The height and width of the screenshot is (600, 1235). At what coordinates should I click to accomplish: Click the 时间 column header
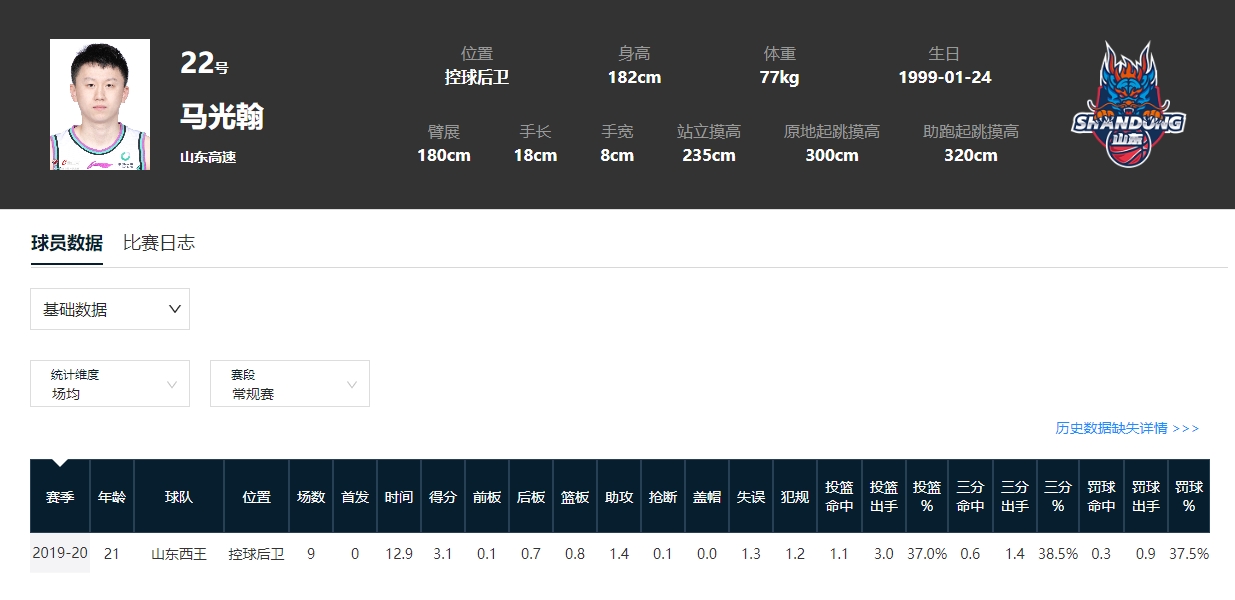click(x=399, y=496)
